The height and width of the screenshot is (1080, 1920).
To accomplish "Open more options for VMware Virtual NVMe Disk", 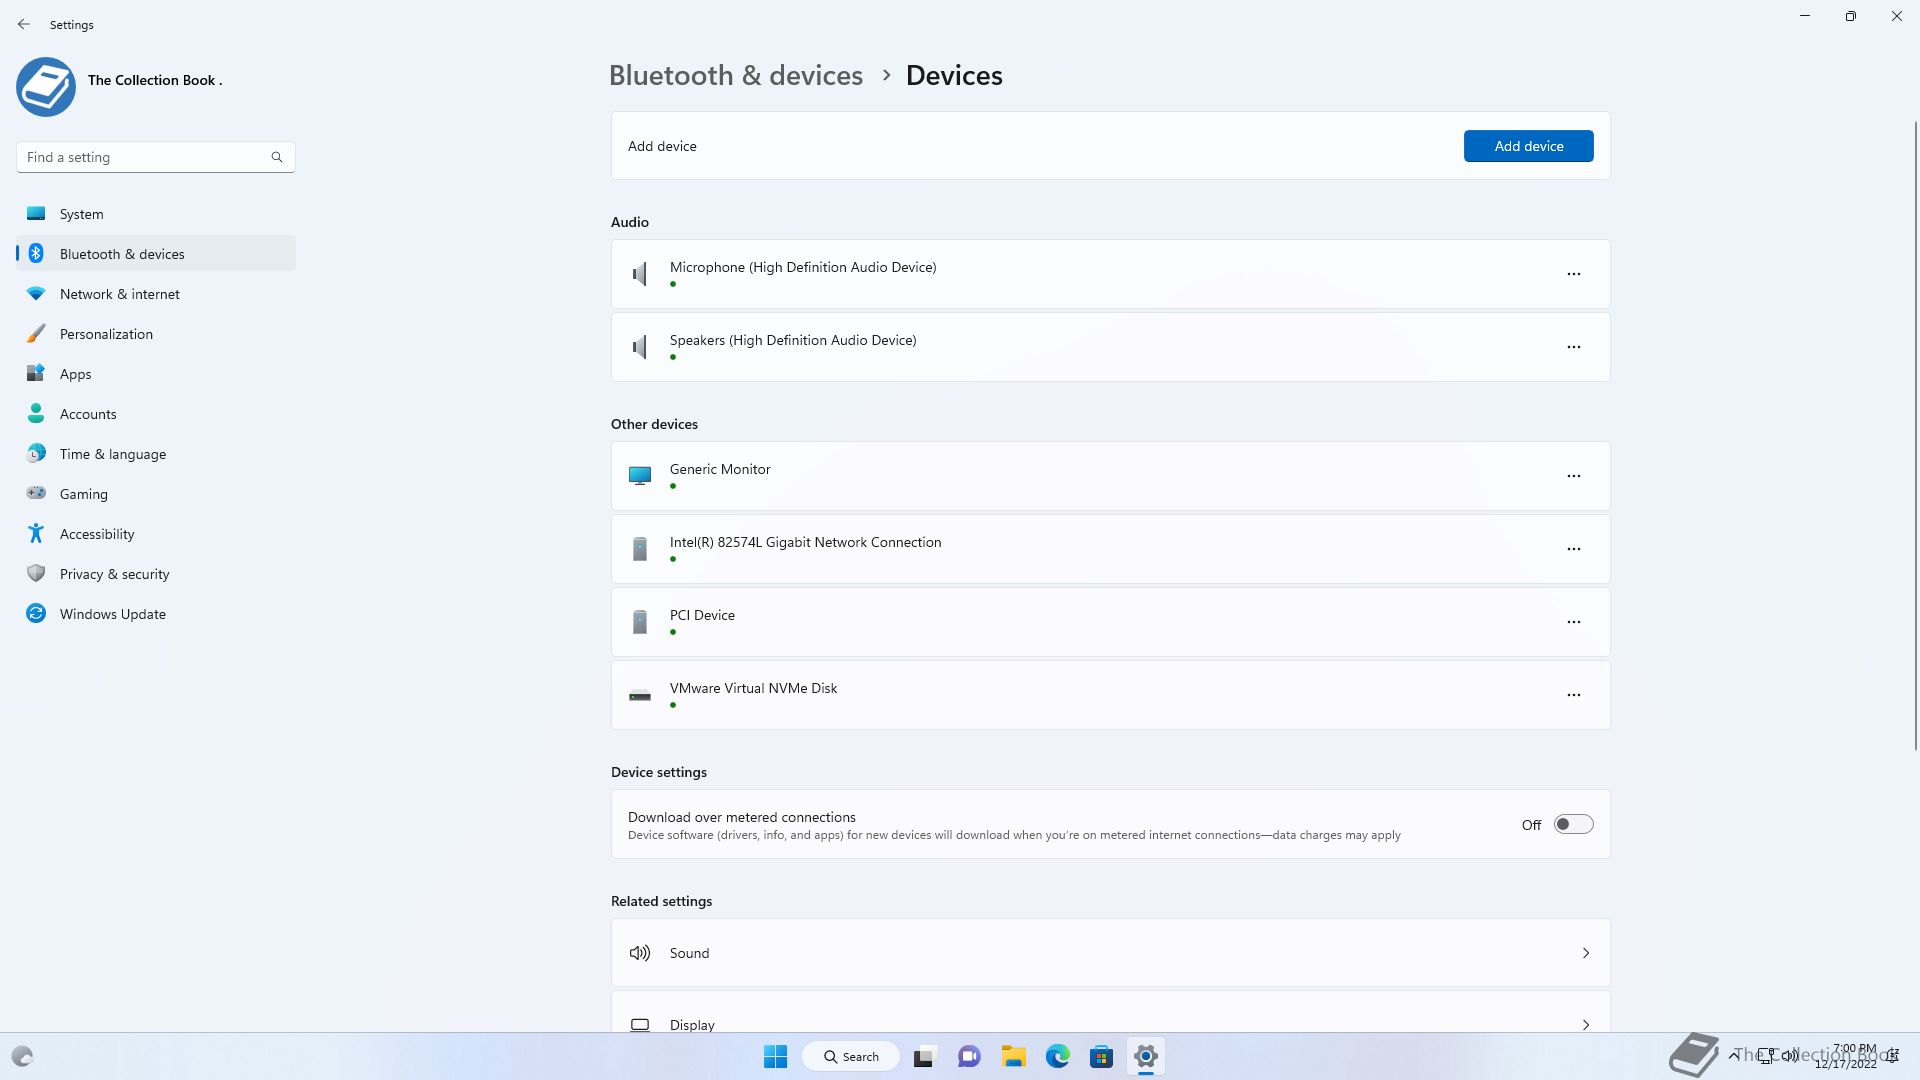I will [1573, 695].
